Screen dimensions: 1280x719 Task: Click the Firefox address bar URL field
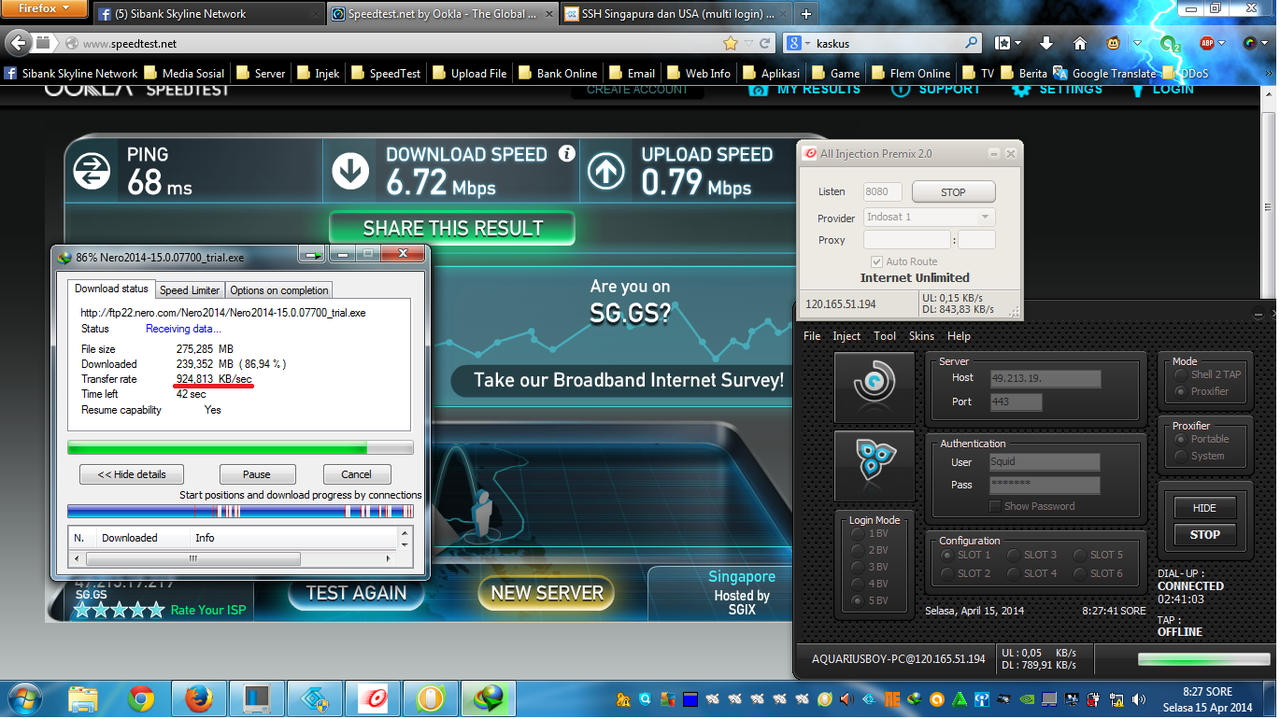tap(400, 43)
